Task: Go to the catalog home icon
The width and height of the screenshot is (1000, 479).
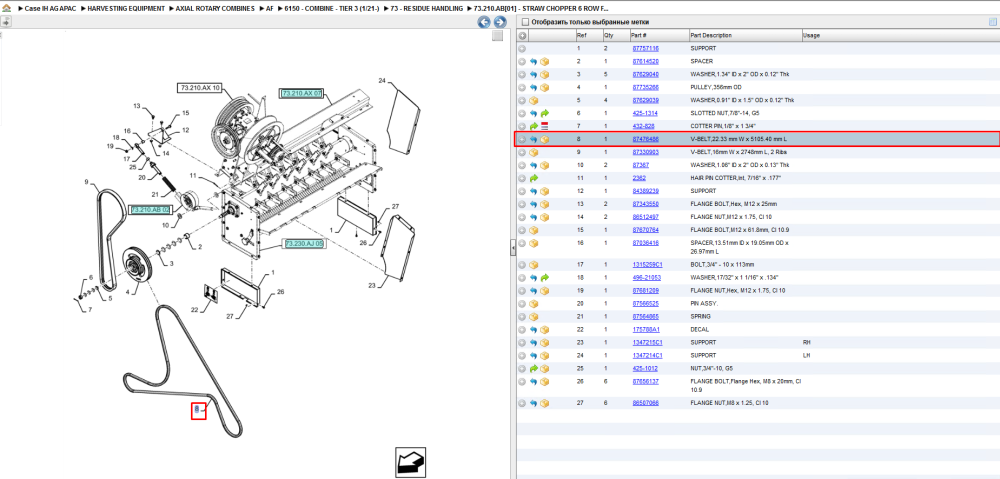Action: pyautogui.click(x=6, y=9)
